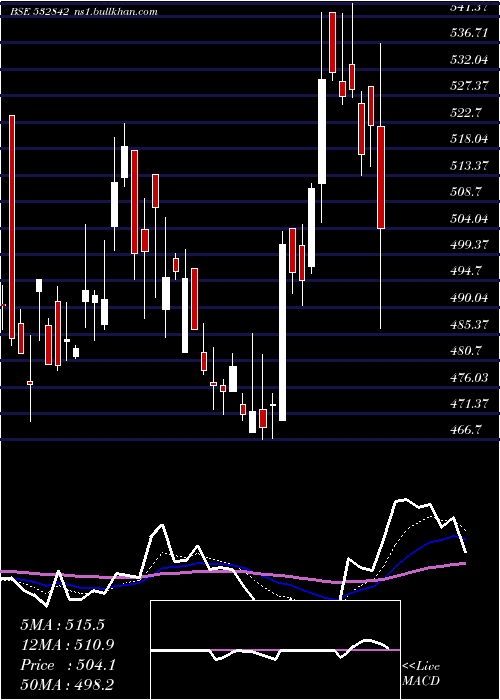Click the last red candlestick body

click(381, 177)
